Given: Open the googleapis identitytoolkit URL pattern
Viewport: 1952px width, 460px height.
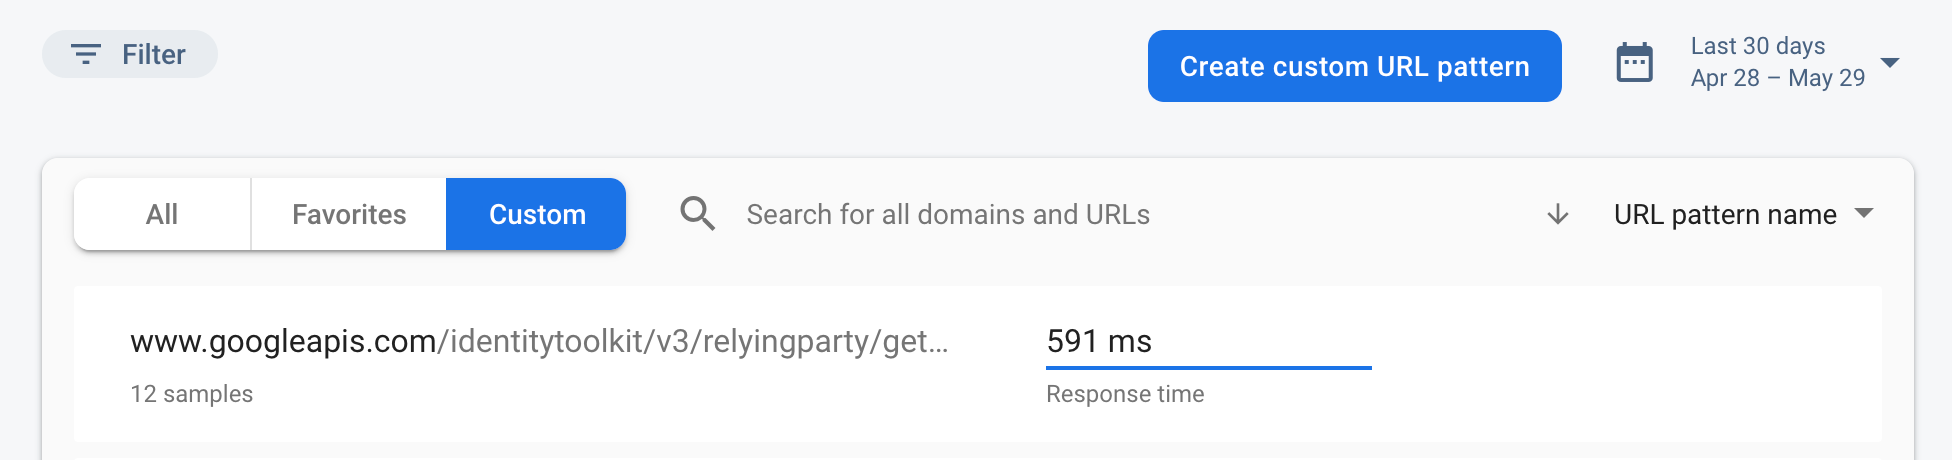Looking at the screenshot, I should 539,342.
